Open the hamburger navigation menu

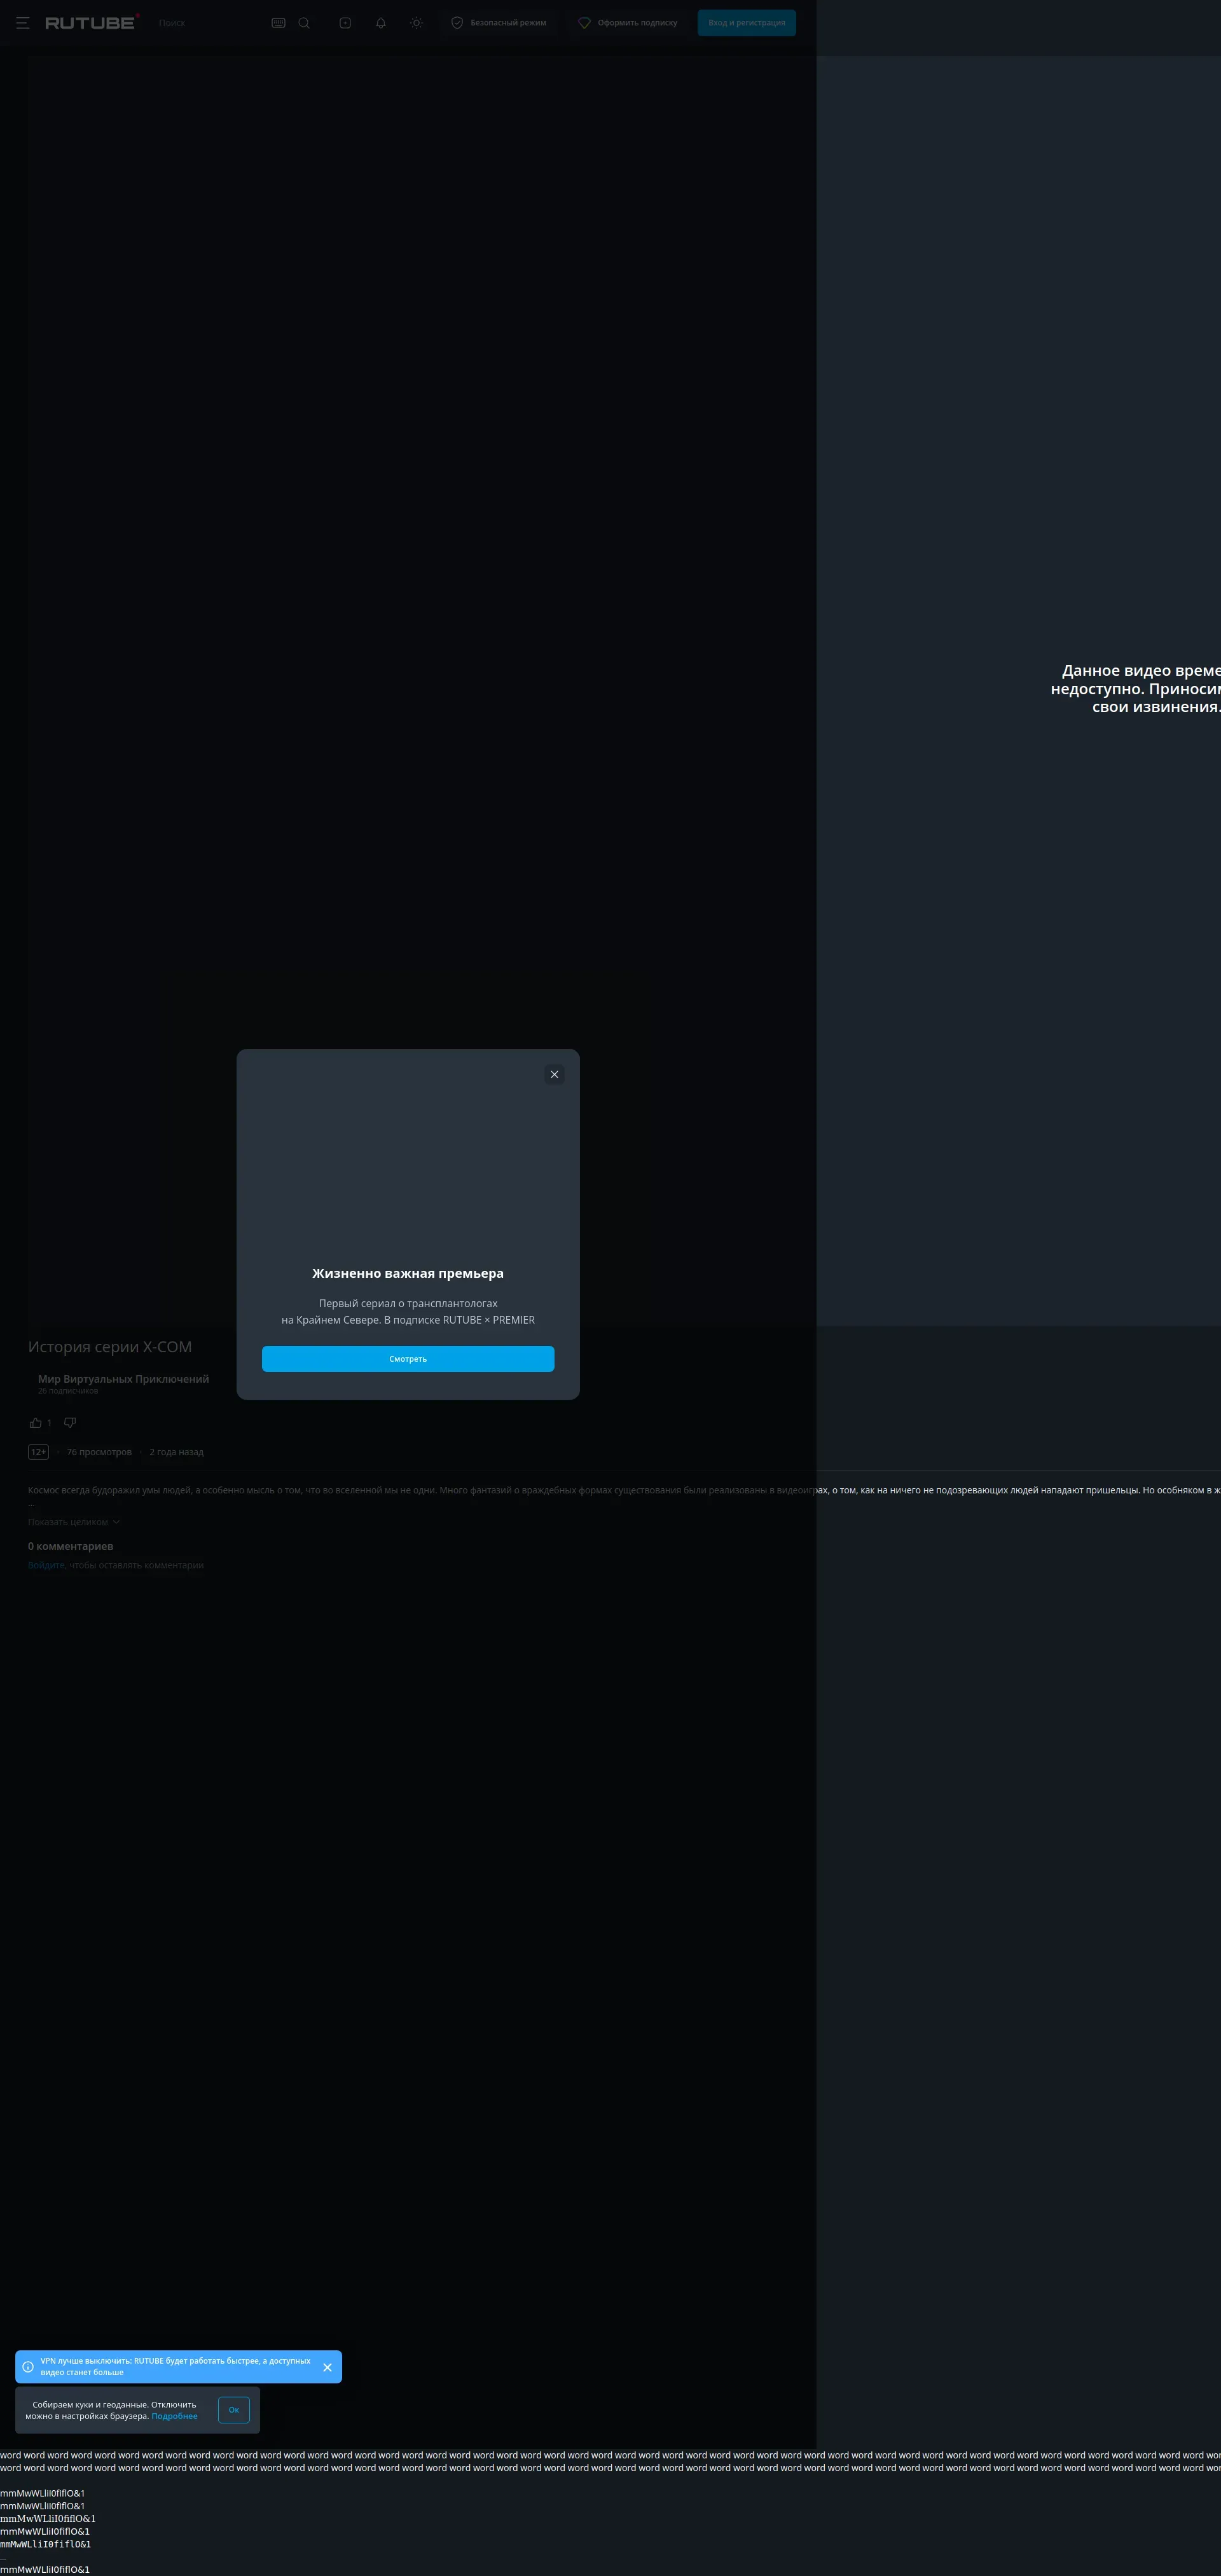(x=23, y=23)
